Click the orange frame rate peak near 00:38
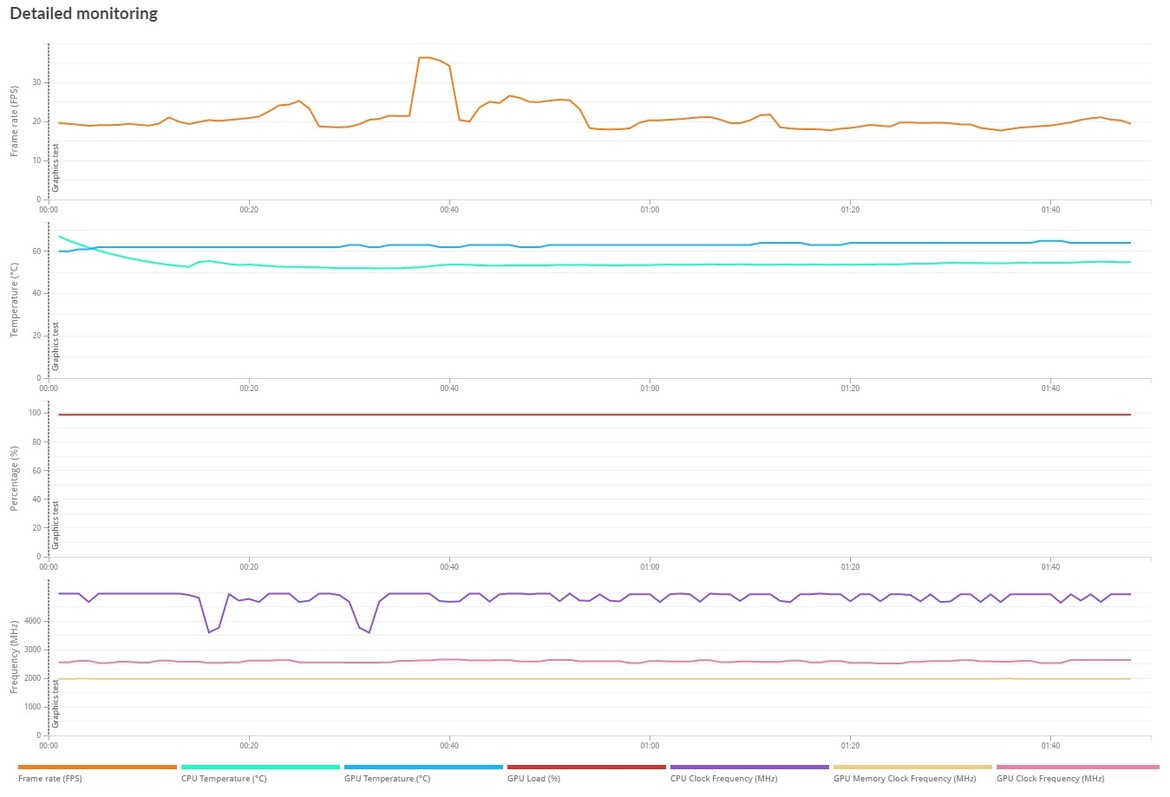The width and height of the screenshot is (1170, 797). (x=429, y=57)
